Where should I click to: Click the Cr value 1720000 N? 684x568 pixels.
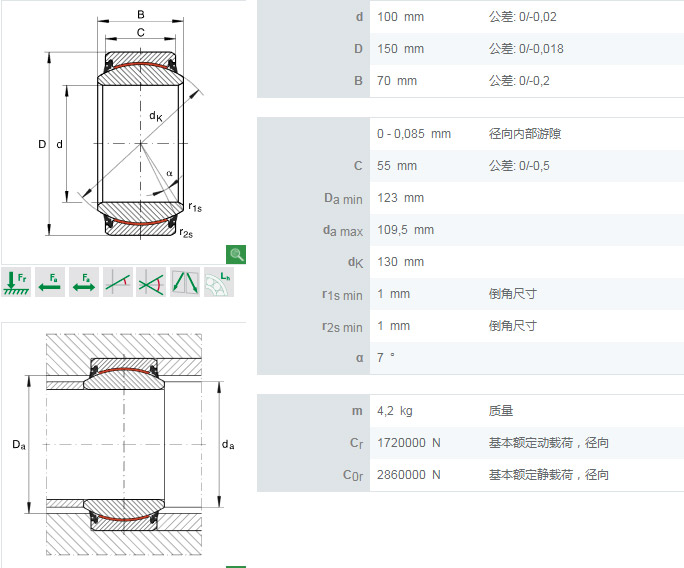(x=409, y=443)
